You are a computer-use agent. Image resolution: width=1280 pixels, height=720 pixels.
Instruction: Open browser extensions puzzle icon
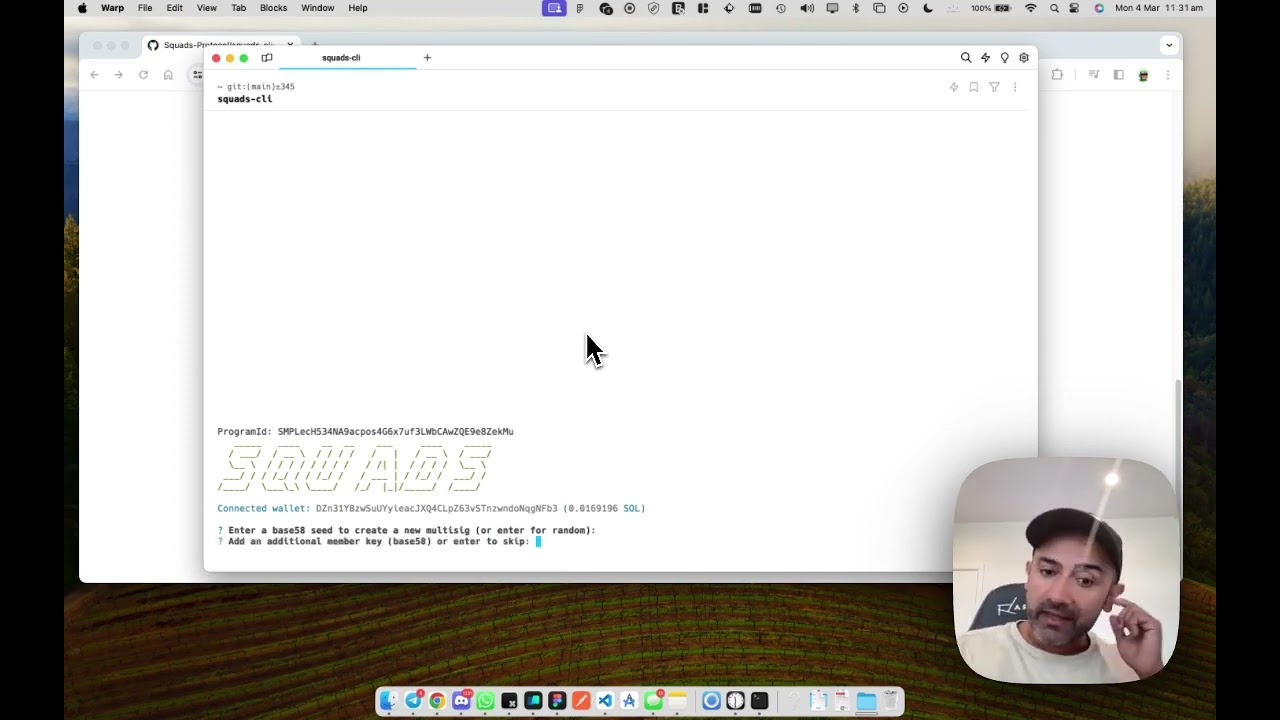(1057, 75)
